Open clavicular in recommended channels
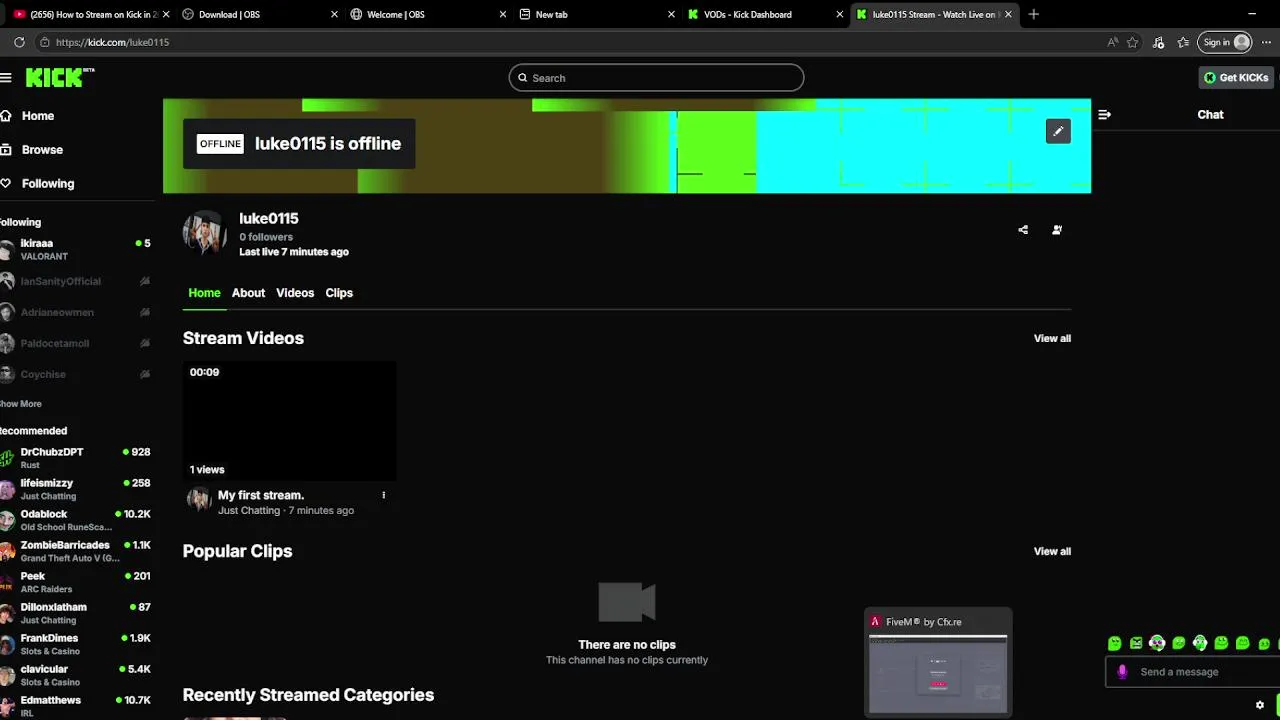Screen dimensions: 1280x720 click(75, 675)
